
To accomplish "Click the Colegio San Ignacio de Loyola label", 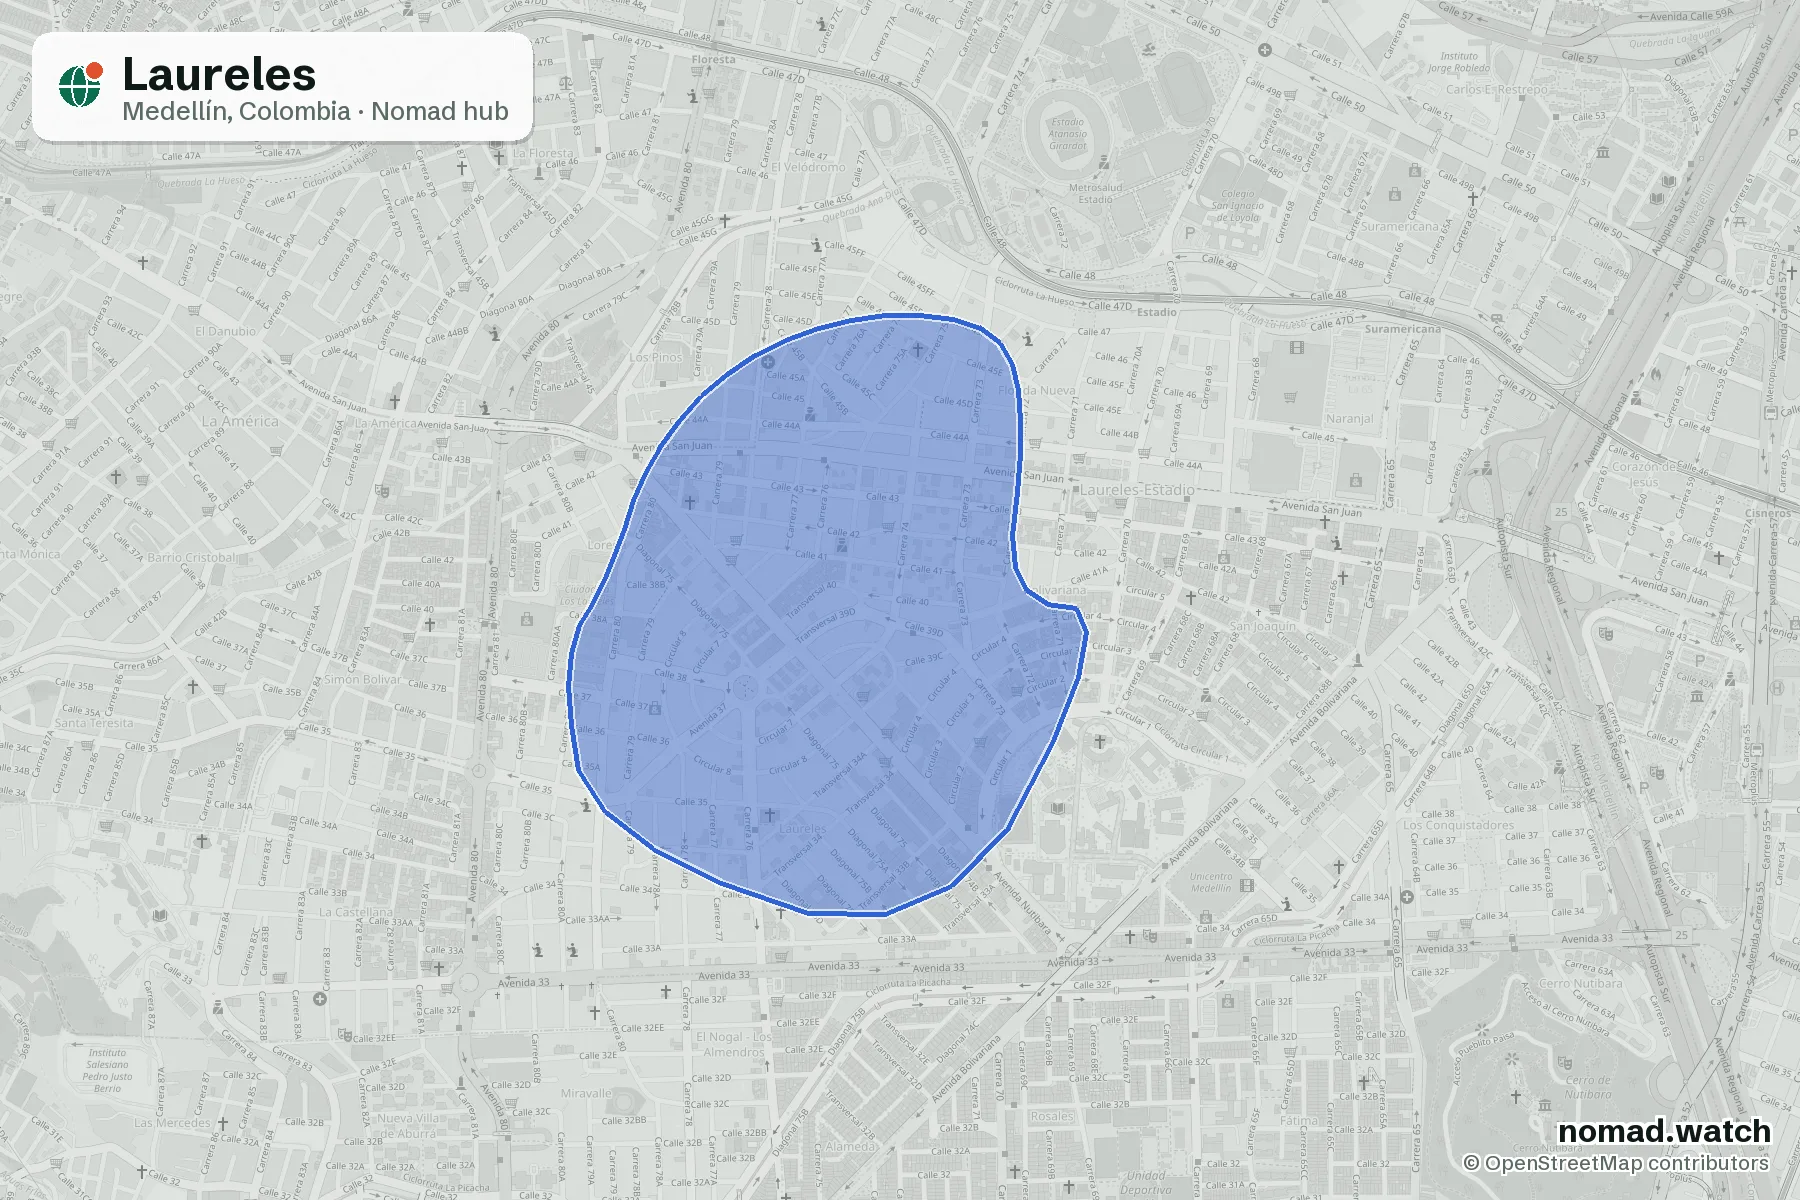I will pyautogui.click(x=1238, y=206).
